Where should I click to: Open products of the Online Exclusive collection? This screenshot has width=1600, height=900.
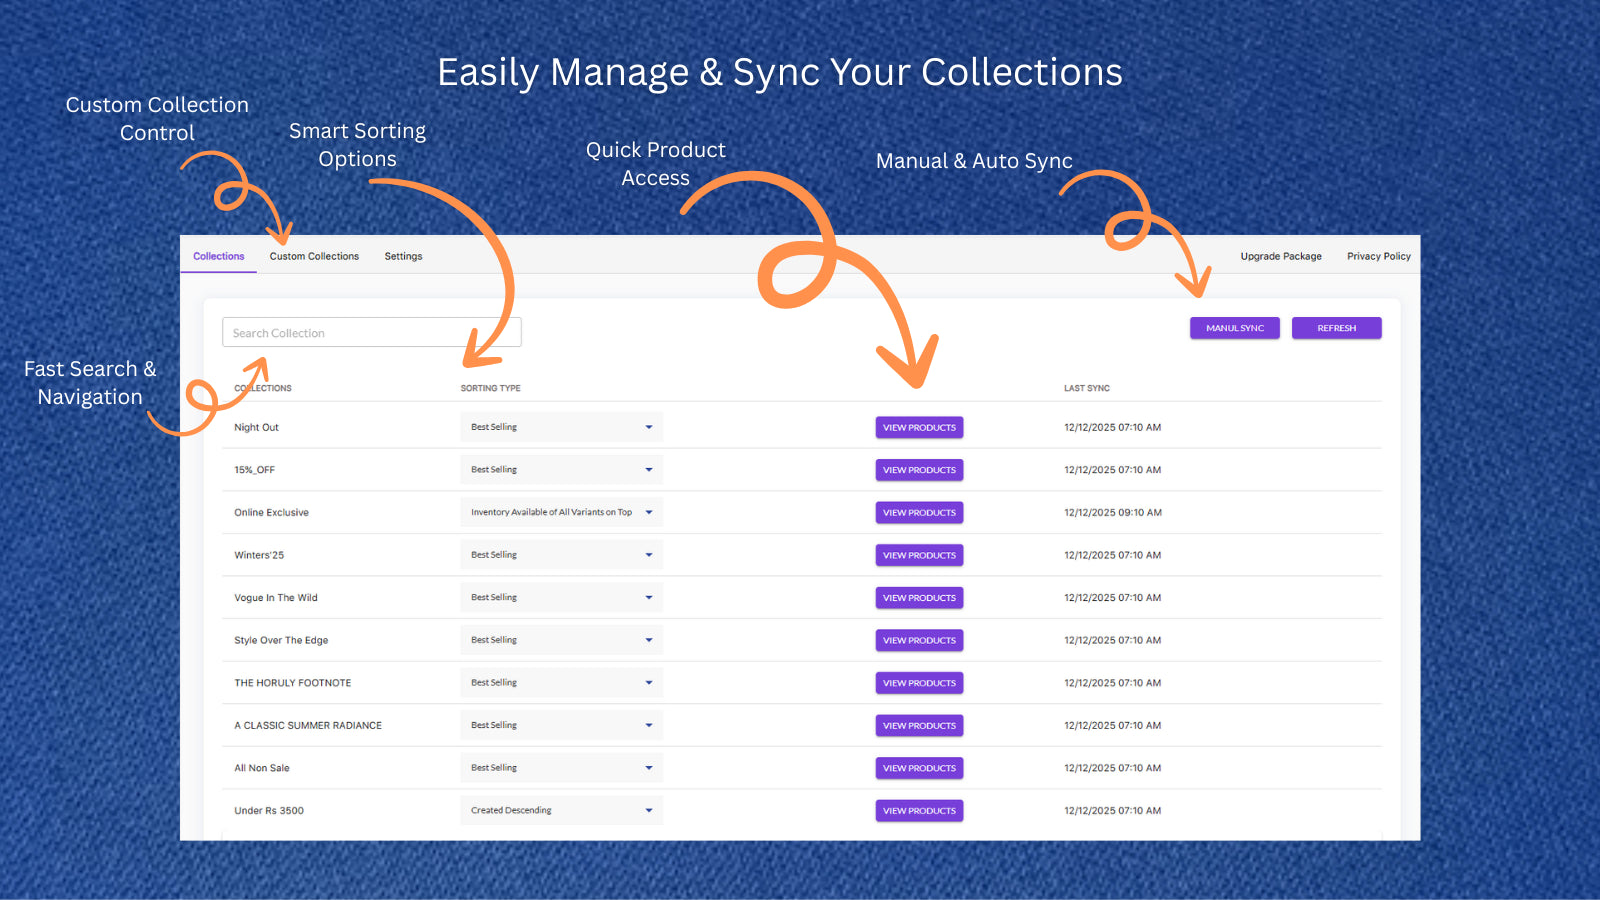(919, 512)
